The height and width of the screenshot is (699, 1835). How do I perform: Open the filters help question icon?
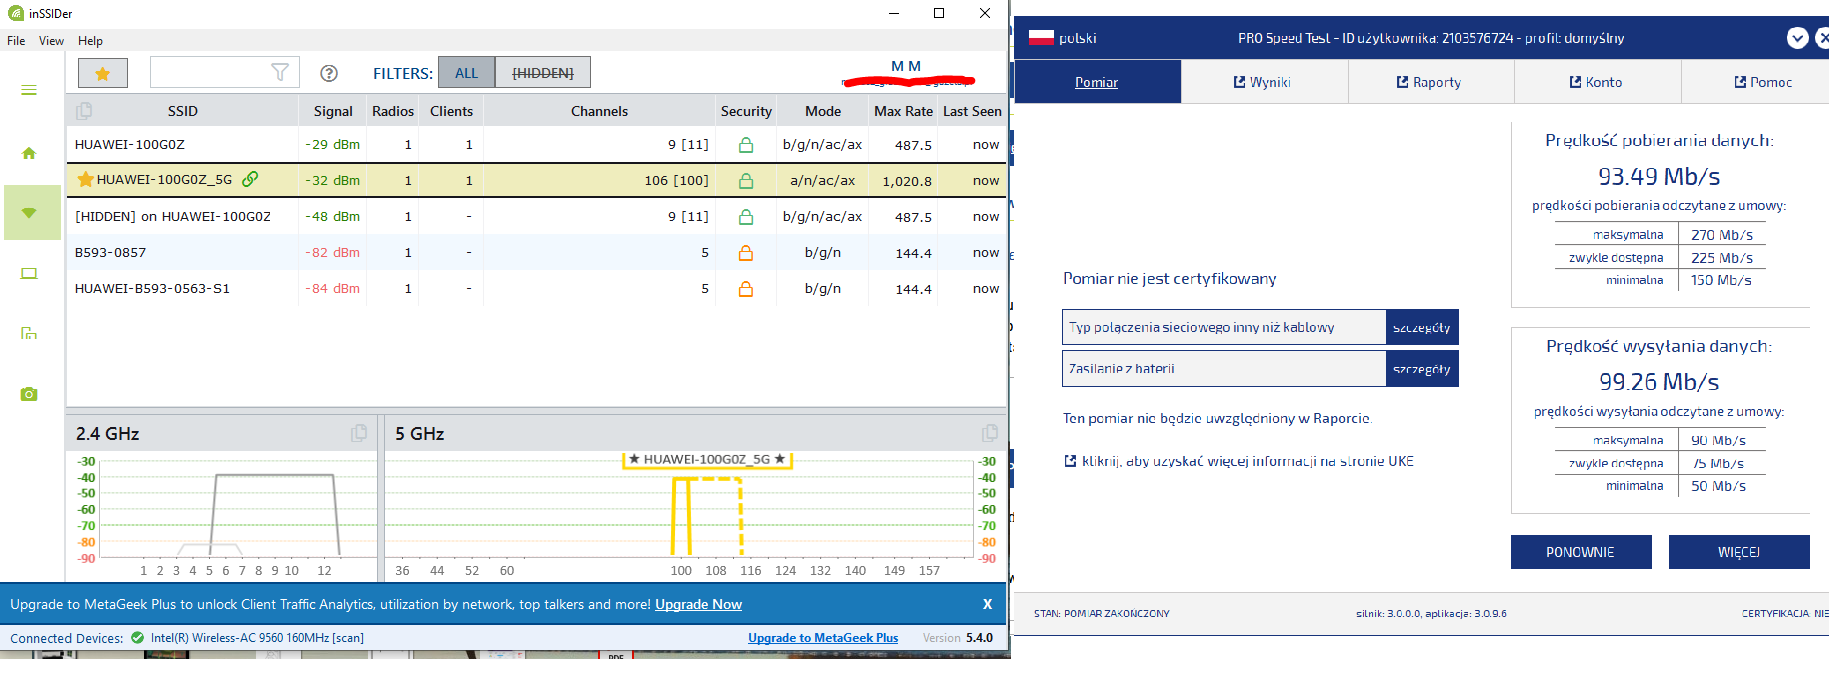329,73
